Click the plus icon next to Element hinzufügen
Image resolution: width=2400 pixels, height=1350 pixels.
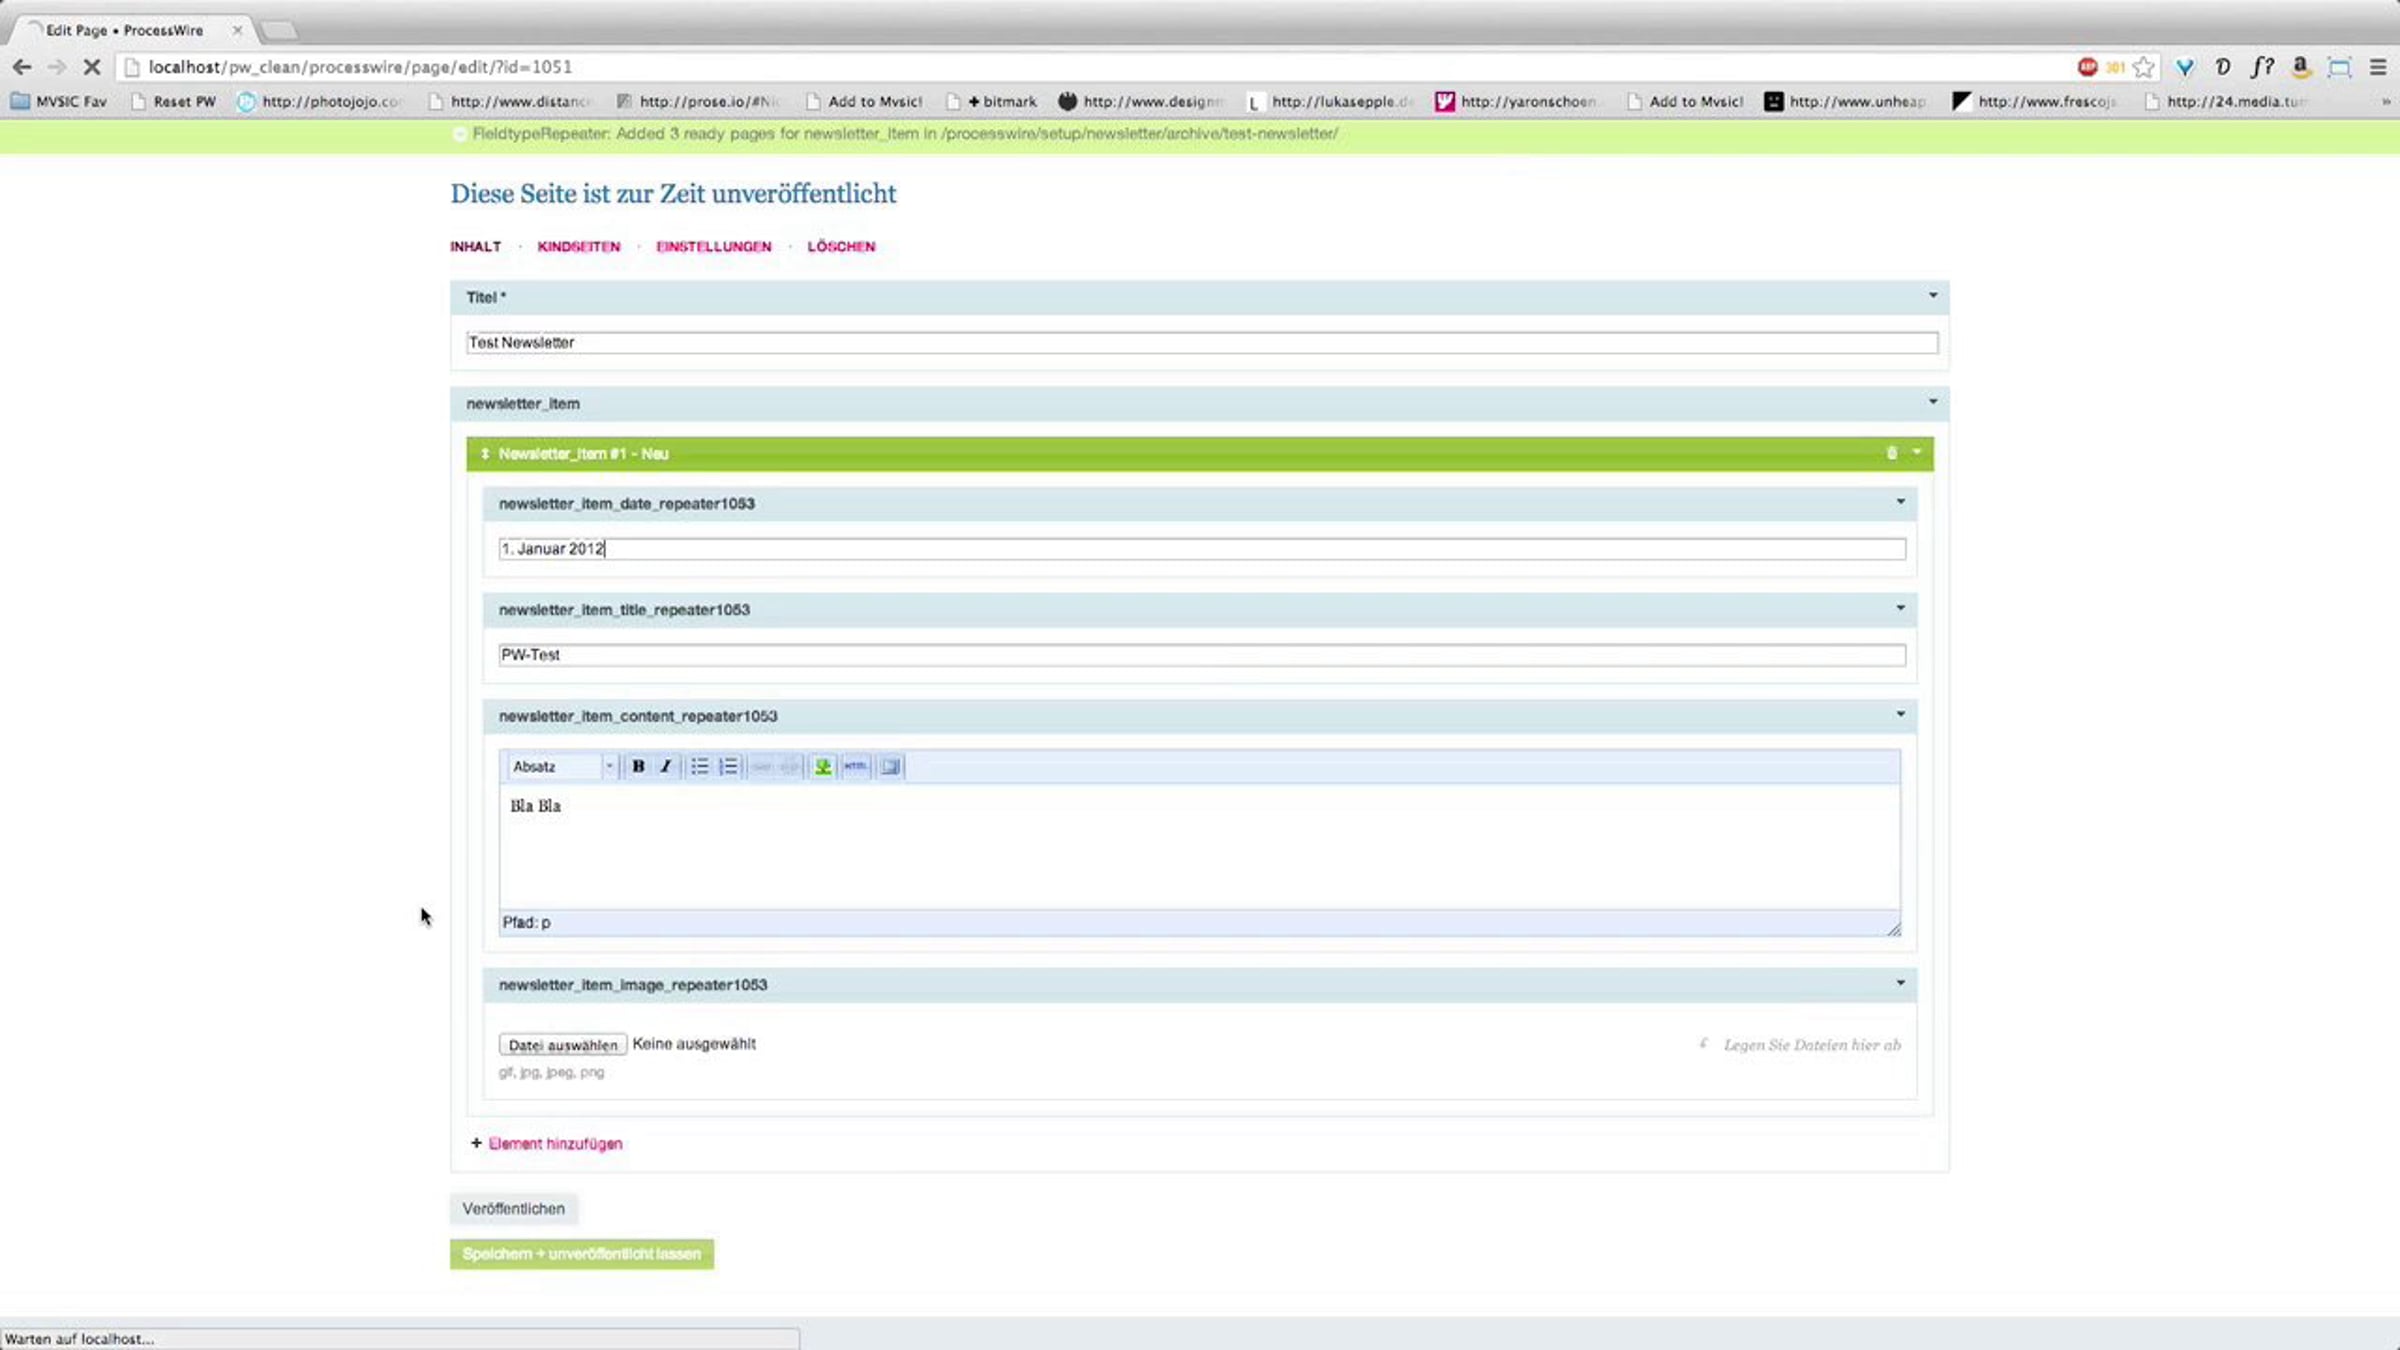point(476,1143)
